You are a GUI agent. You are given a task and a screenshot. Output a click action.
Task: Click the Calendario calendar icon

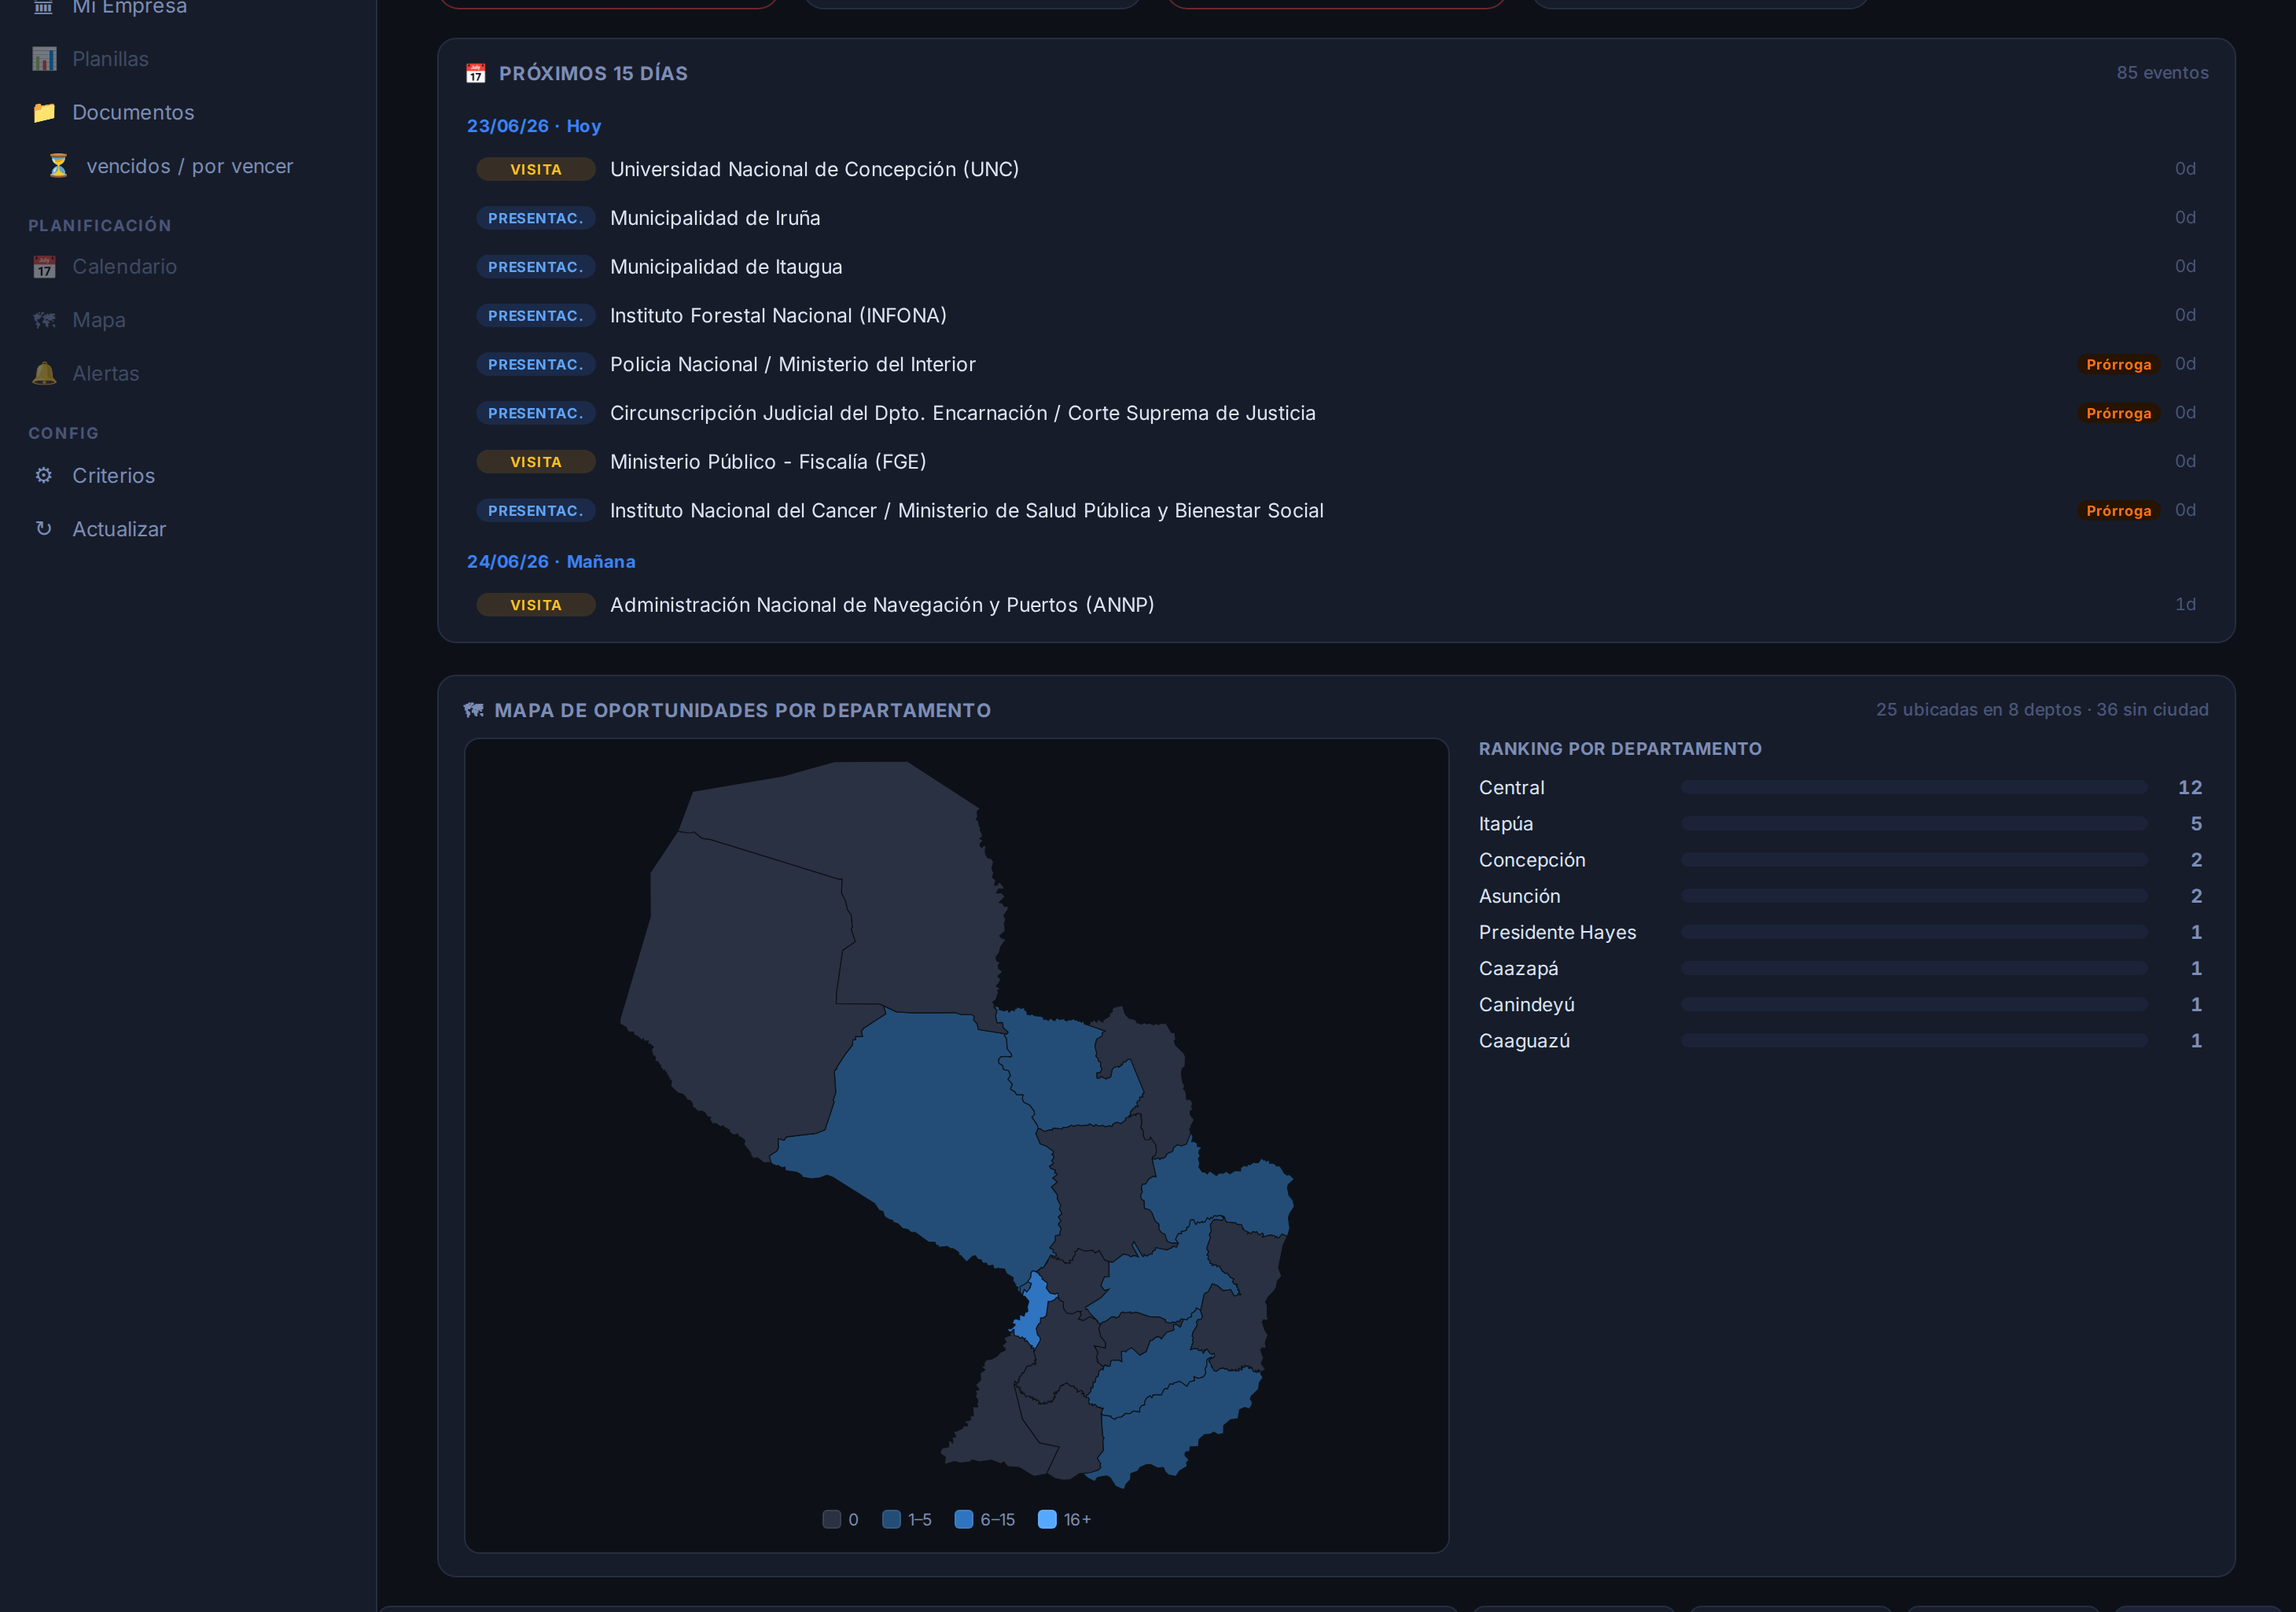[x=44, y=267]
